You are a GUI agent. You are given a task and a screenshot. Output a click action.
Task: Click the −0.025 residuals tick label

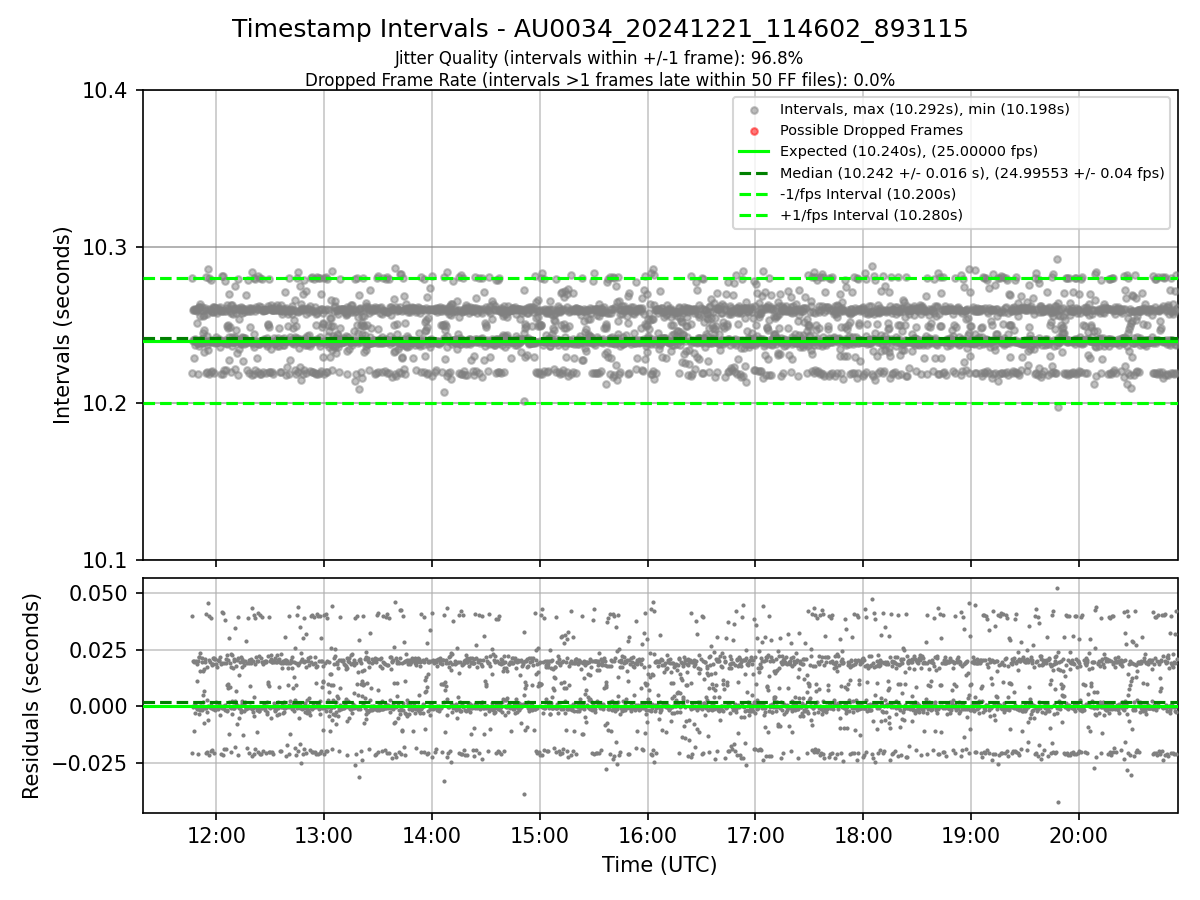click(x=92, y=763)
